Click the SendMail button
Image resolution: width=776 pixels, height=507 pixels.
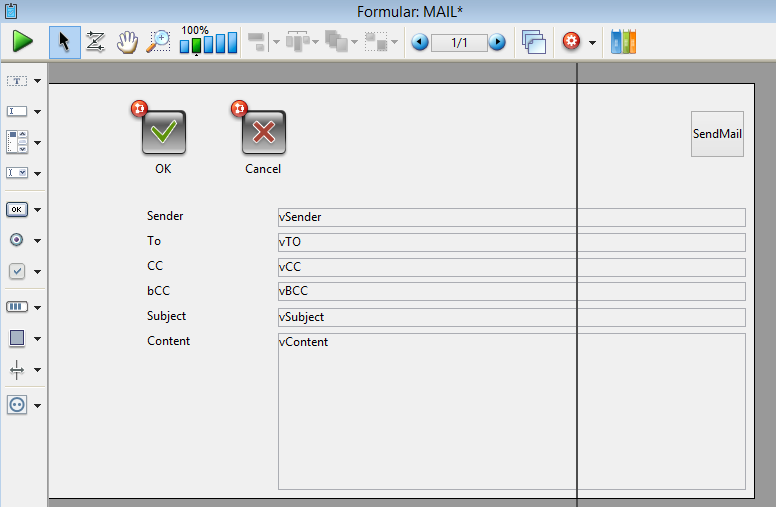click(x=717, y=134)
